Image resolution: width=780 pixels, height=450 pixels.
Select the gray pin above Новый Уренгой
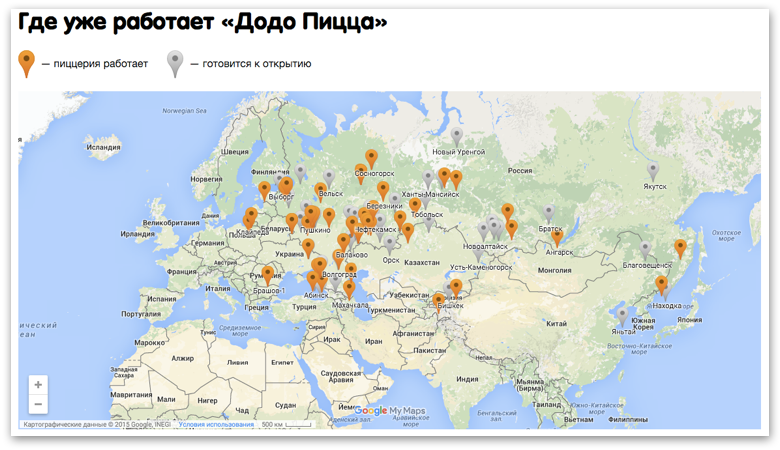(457, 136)
